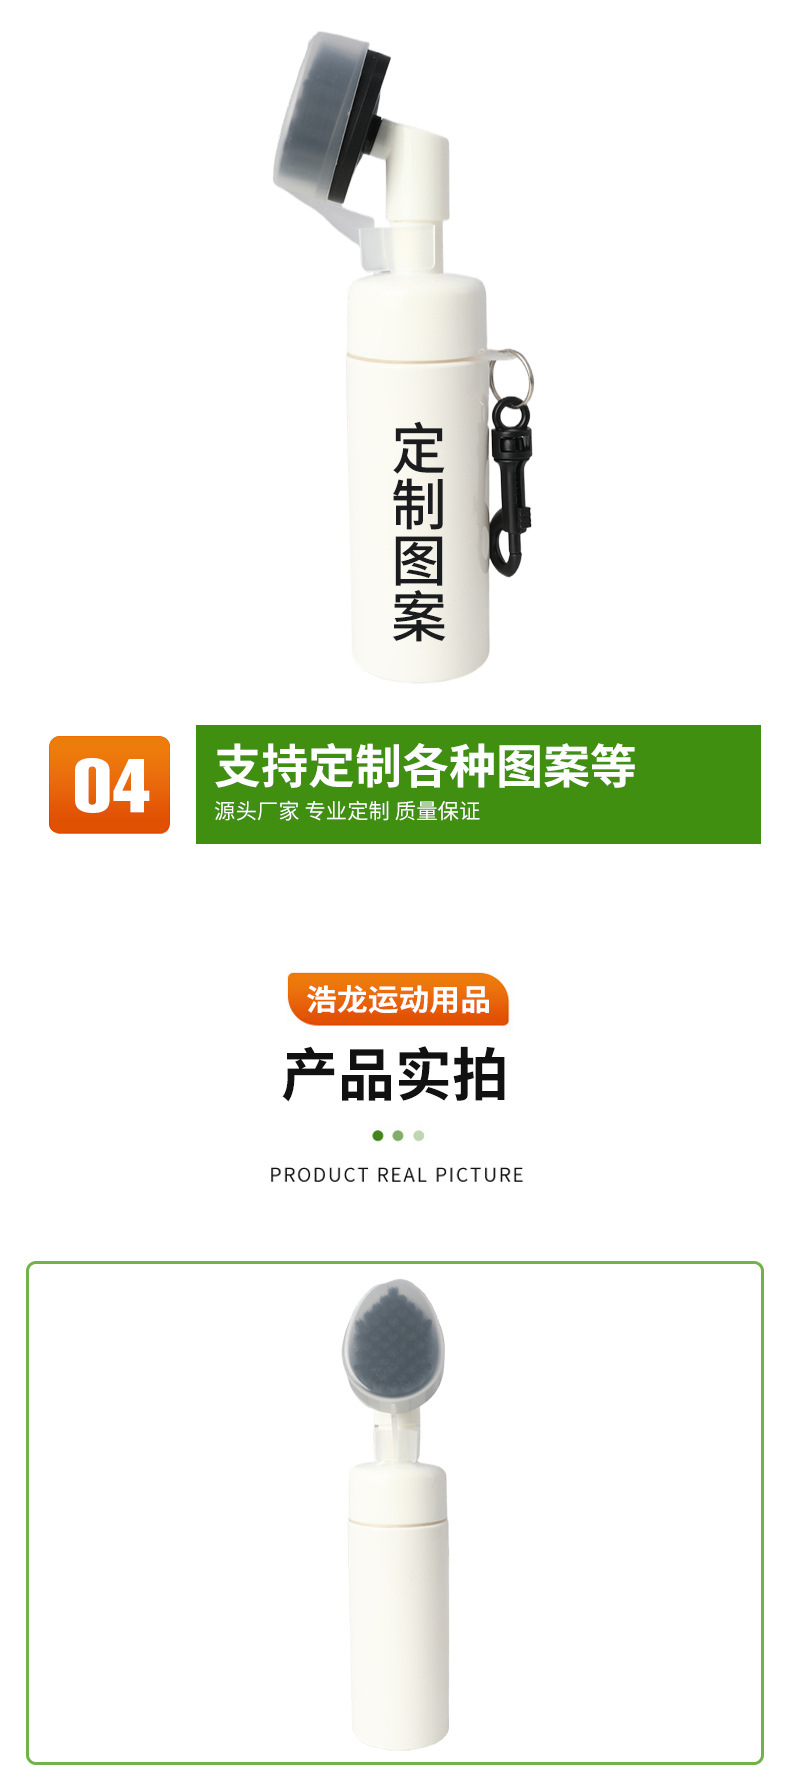Click the 产品实拍 heading
Image resolution: width=790 pixels, height=1780 pixels.
coord(396,1075)
